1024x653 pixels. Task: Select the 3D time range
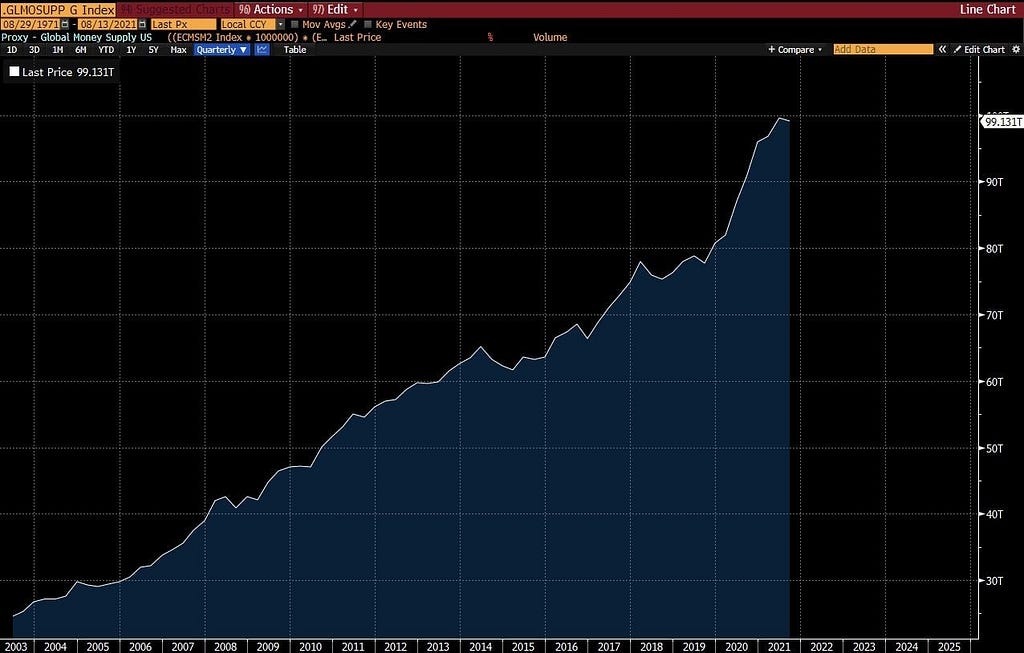(34, 50)
